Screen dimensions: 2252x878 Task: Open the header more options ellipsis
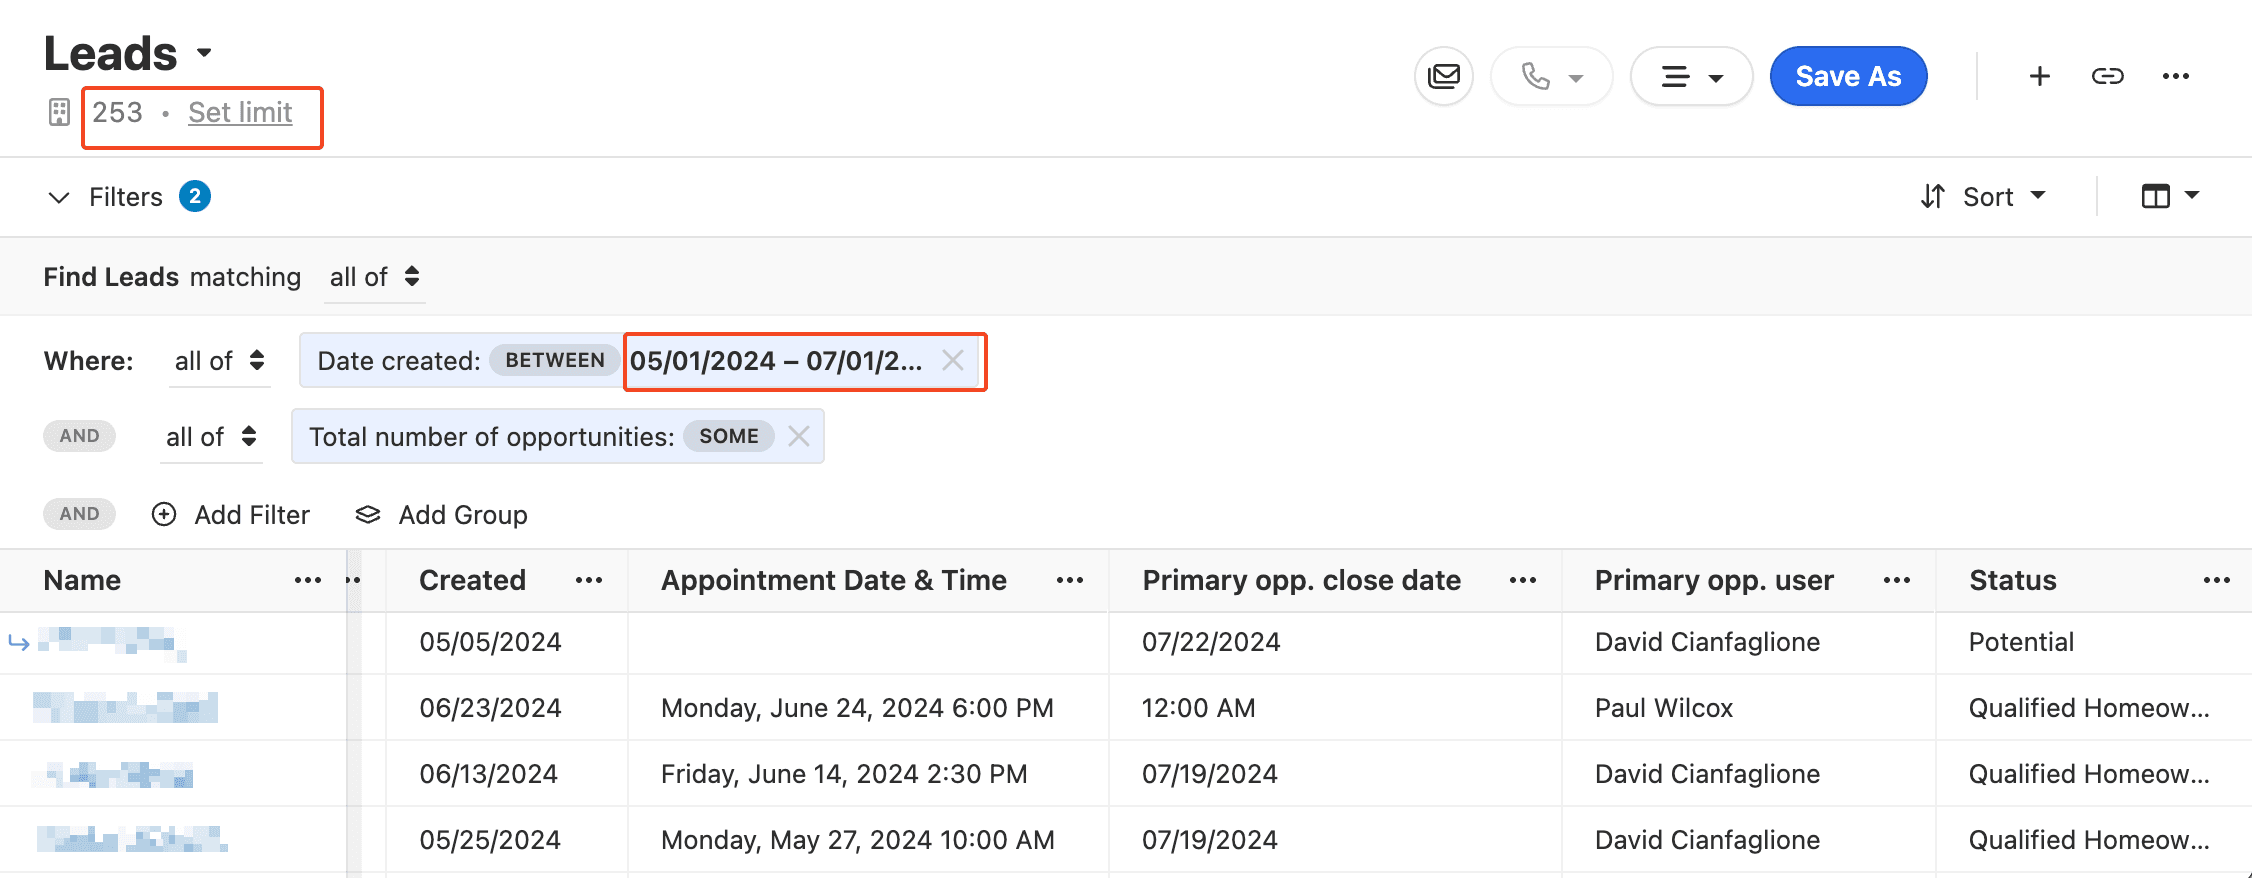pos(2176,76)
